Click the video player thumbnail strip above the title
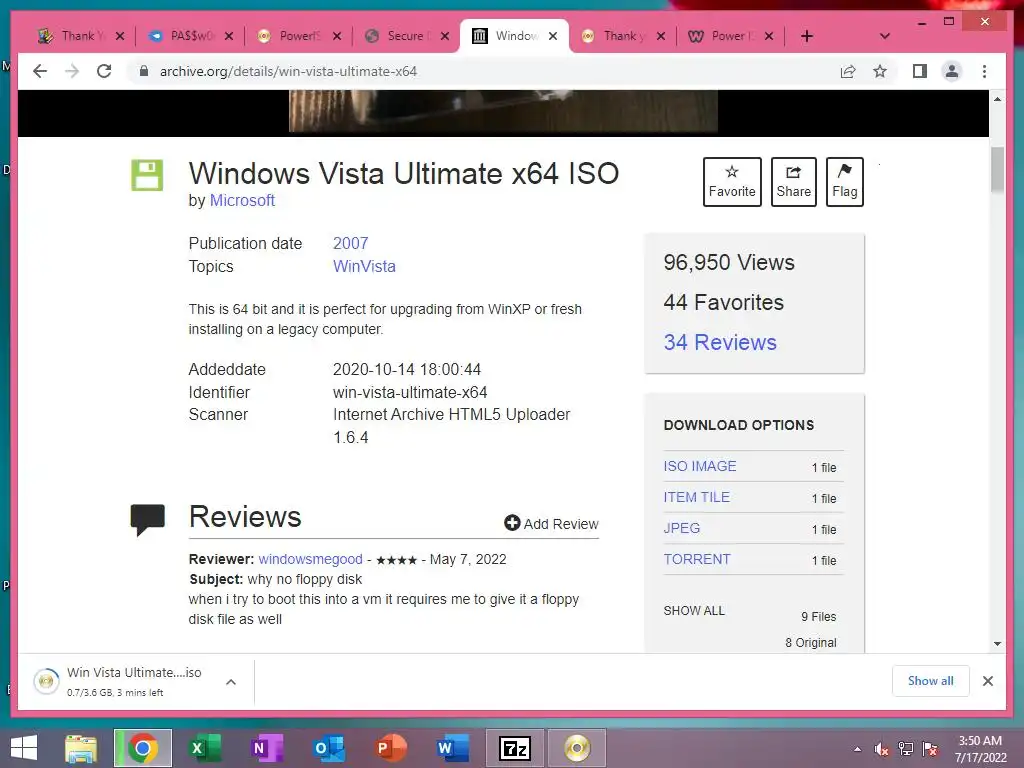 pos(503,112)
